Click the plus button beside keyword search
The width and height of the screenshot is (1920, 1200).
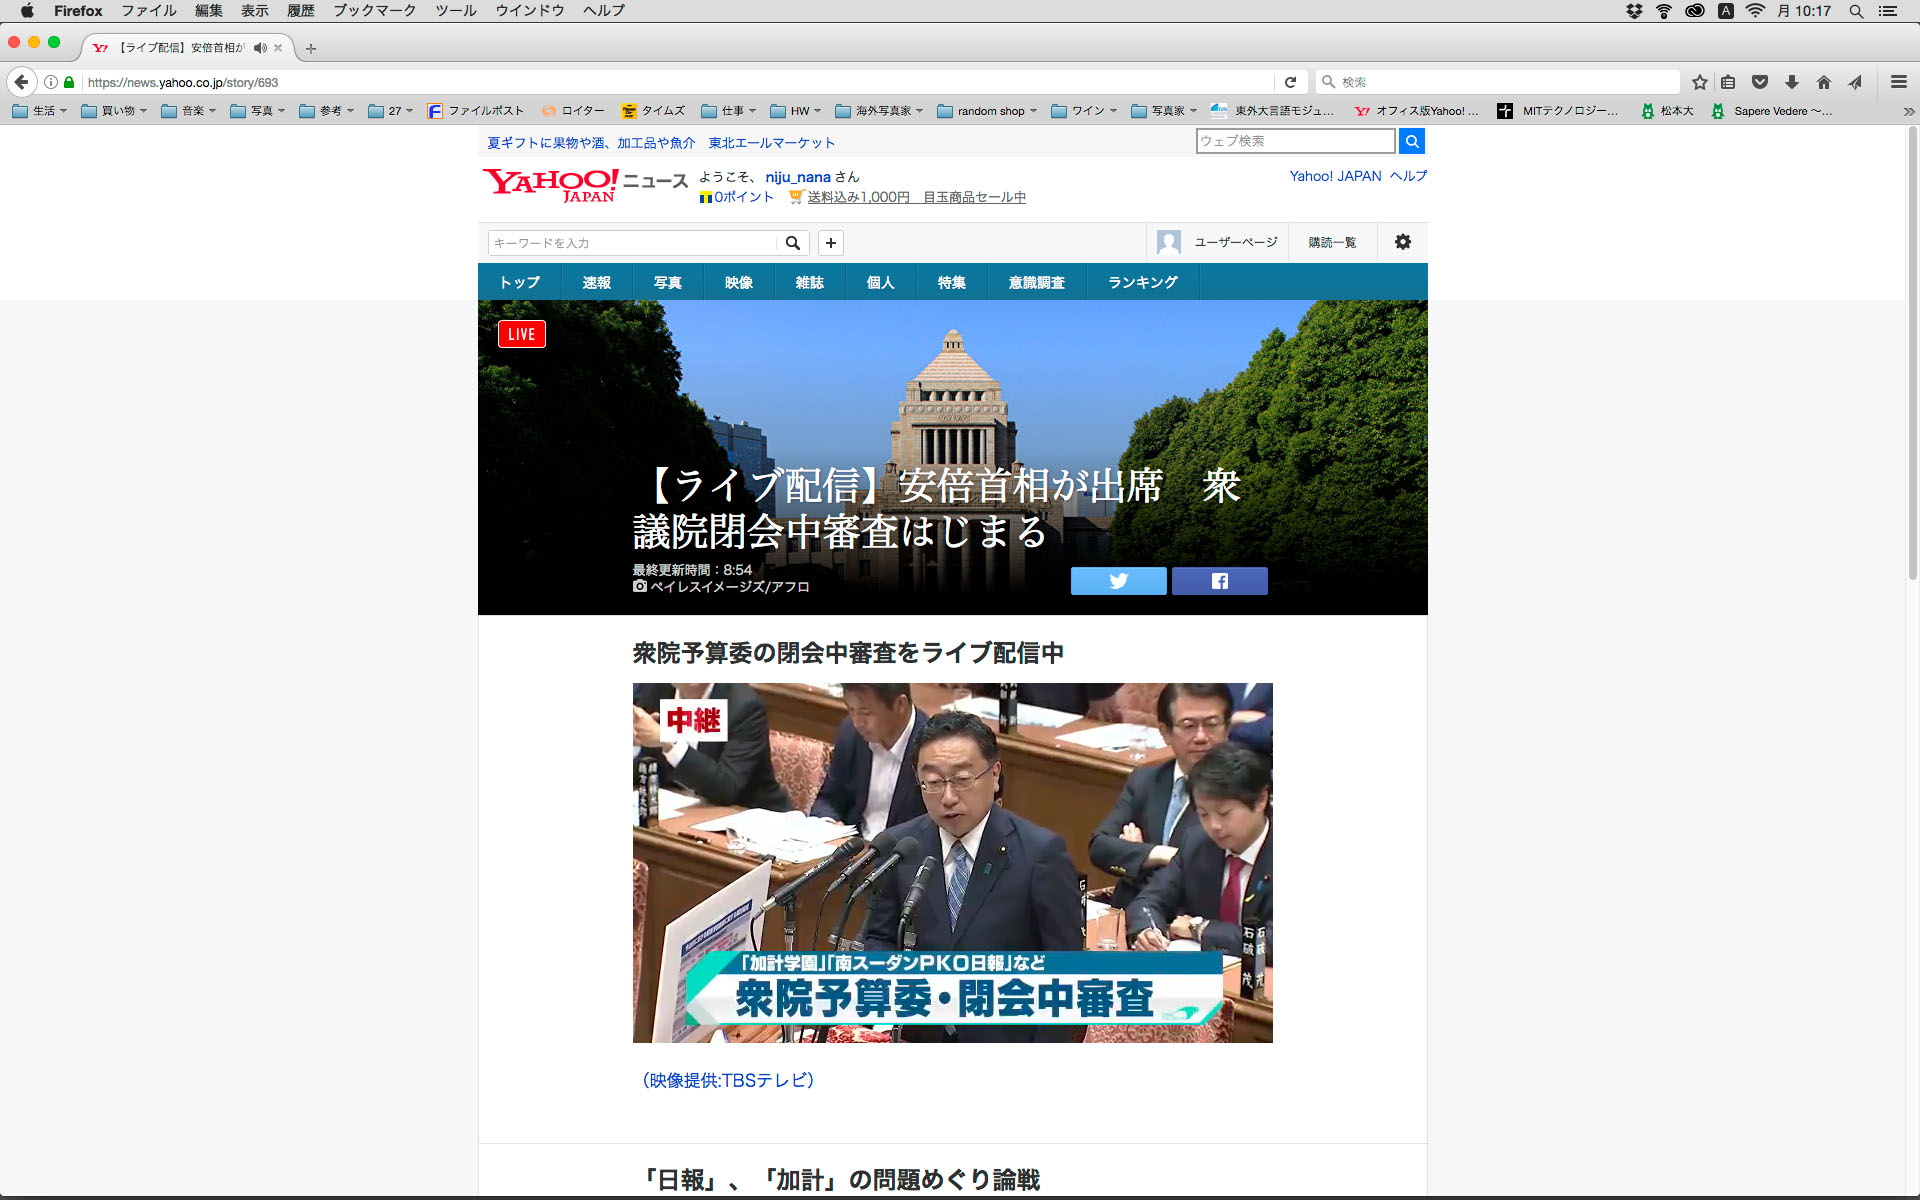(x=830, y=243)
